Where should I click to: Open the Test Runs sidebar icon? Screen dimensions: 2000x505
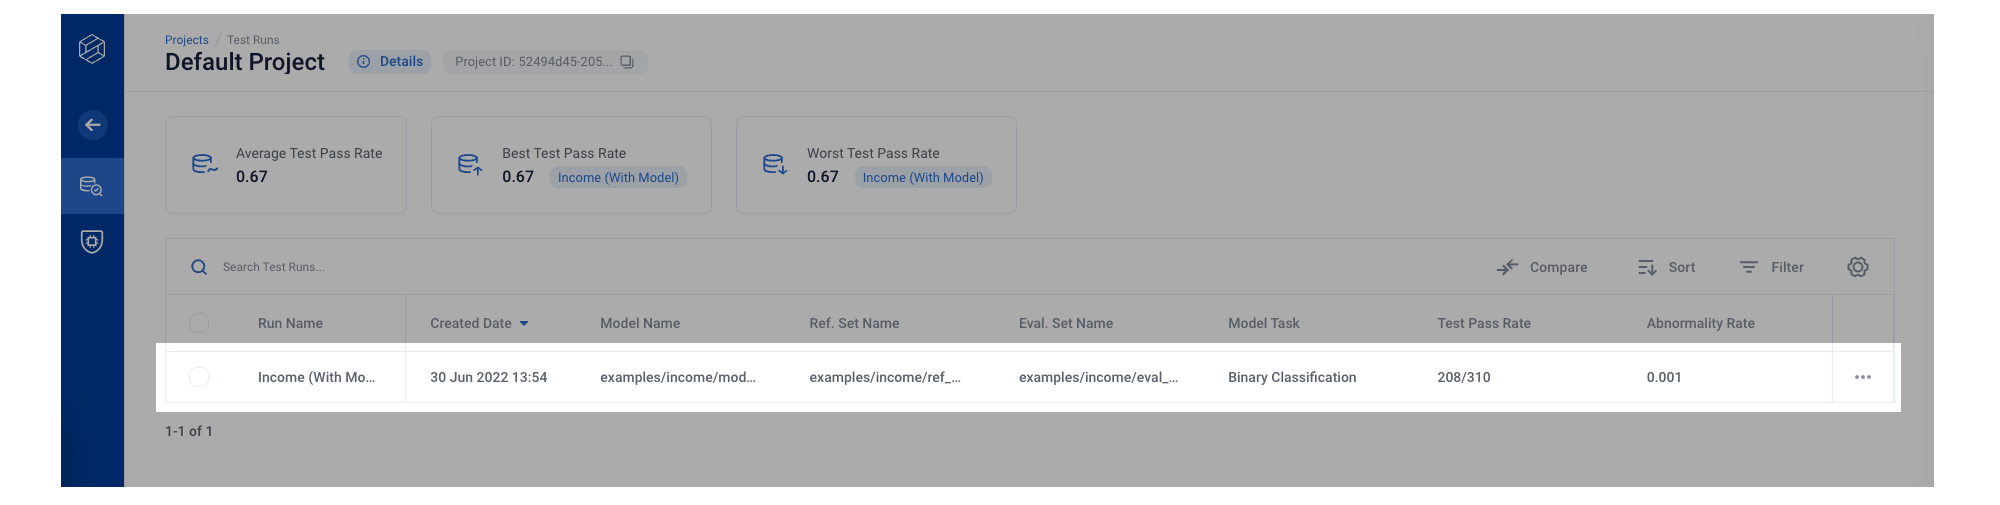92,186
